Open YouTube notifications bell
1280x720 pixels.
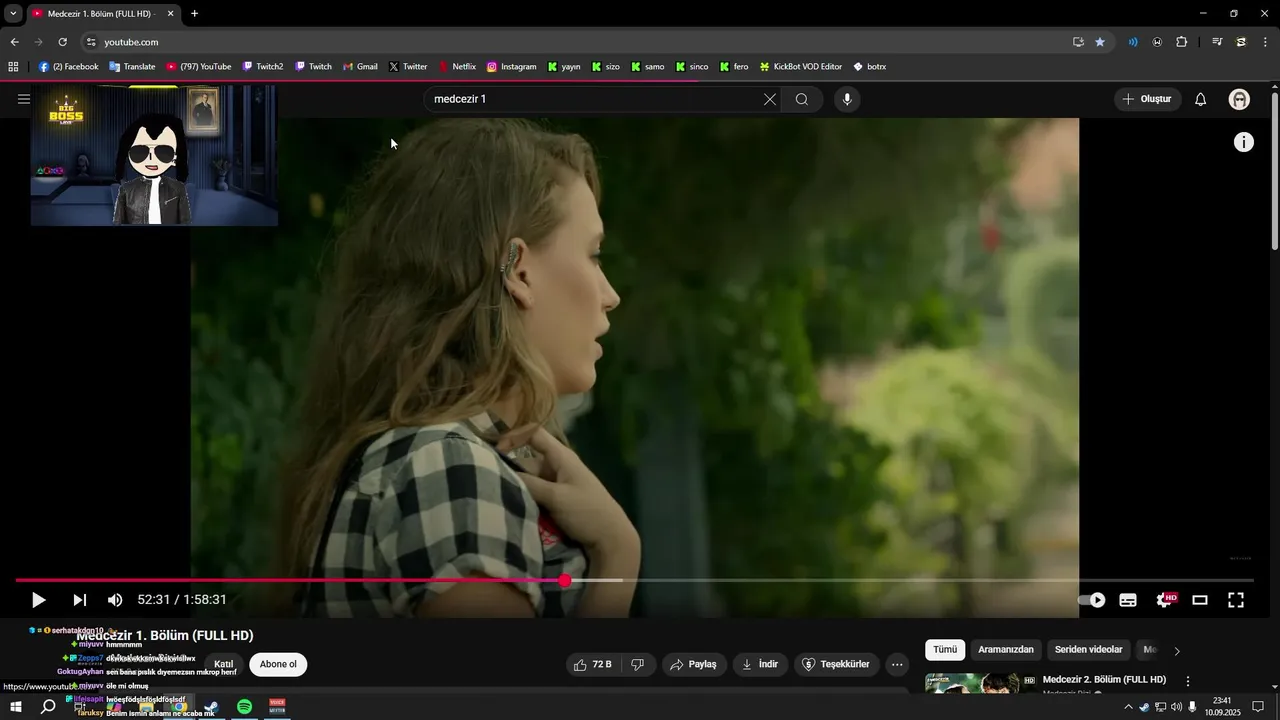1201,99
